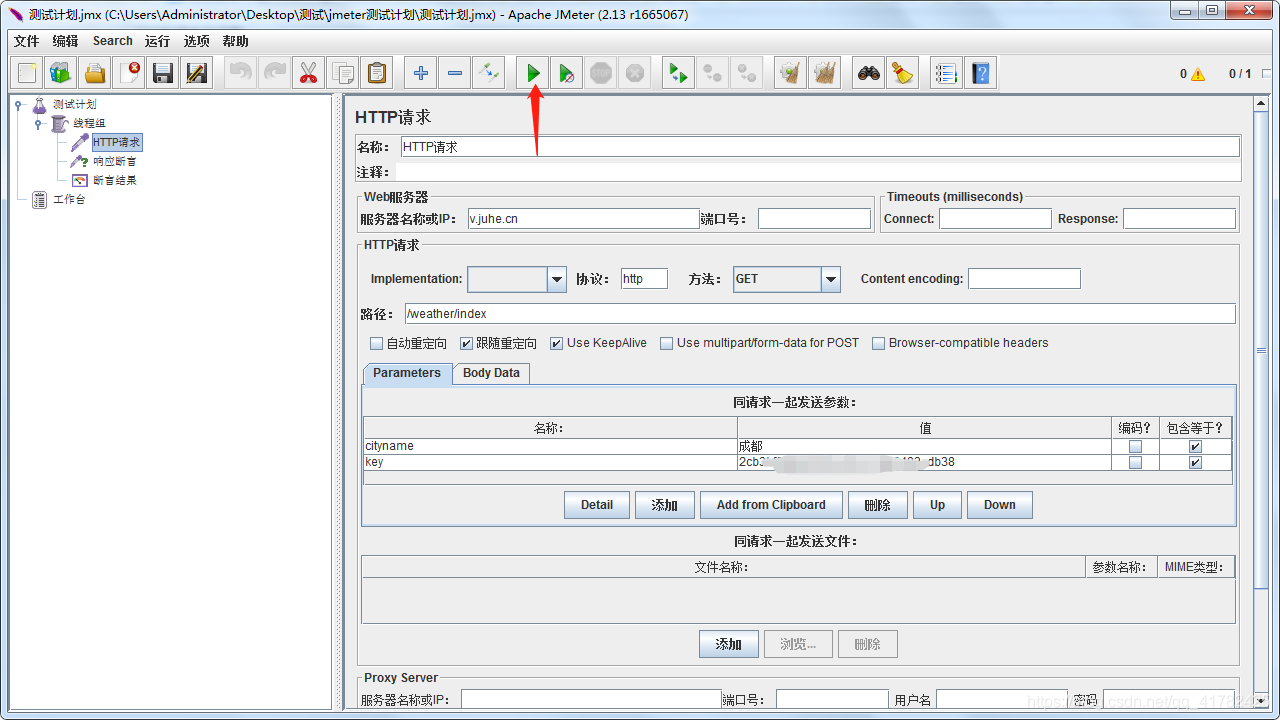Image resolution: width=1280 pixels, height=720 pixels.
Task: Click the Clear broom icon
Action: click(791, 73)
